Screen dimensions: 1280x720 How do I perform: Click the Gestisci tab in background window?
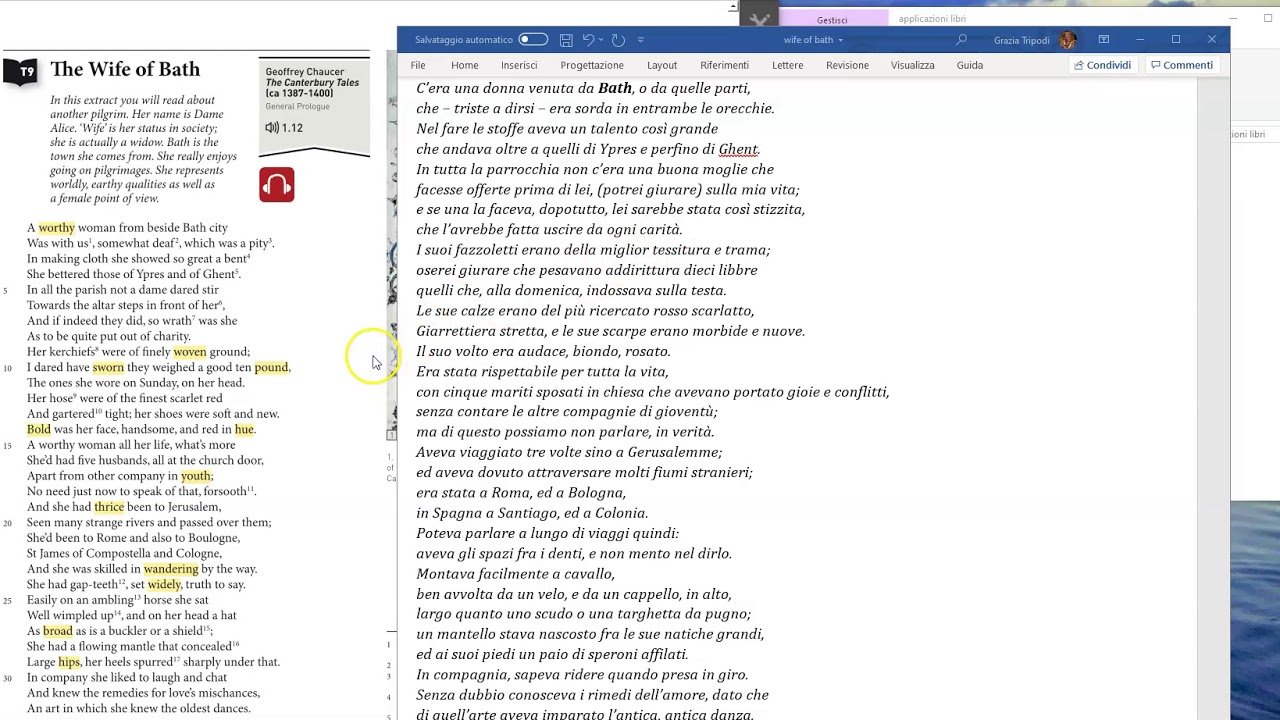(832, 20)
